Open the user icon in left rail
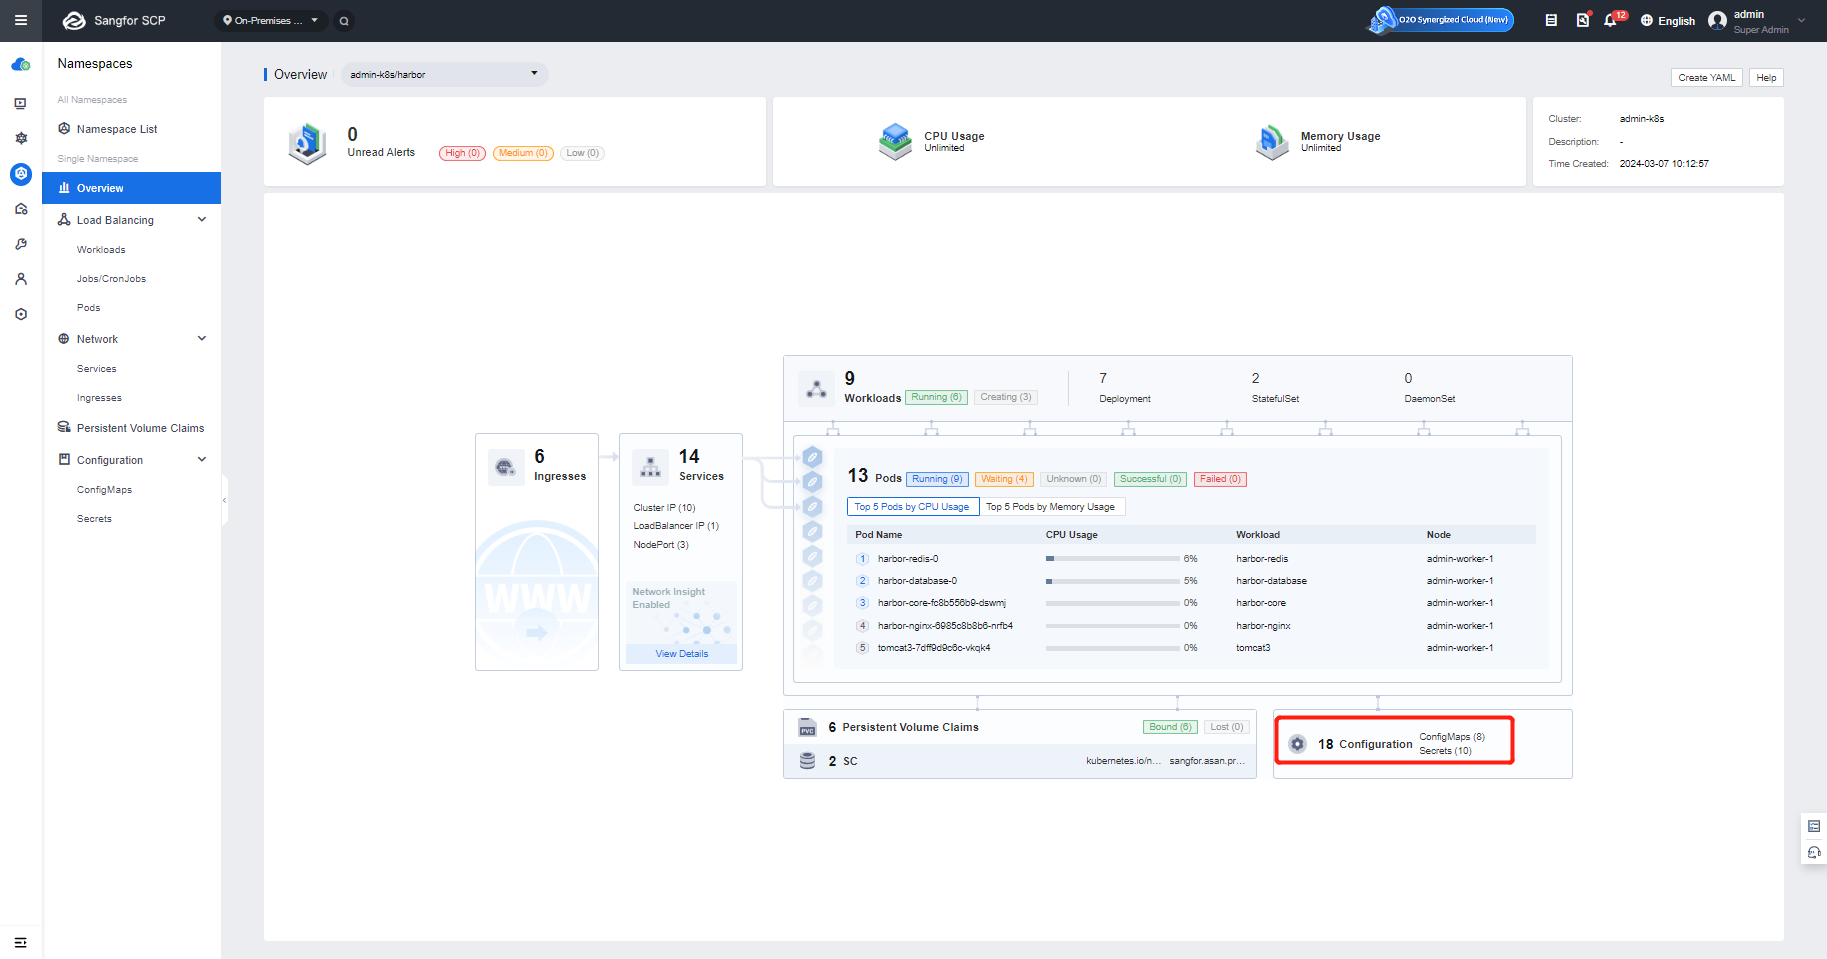Image resolution: width=1827 pixels, height=959 pixels. (x=21, y=279)
